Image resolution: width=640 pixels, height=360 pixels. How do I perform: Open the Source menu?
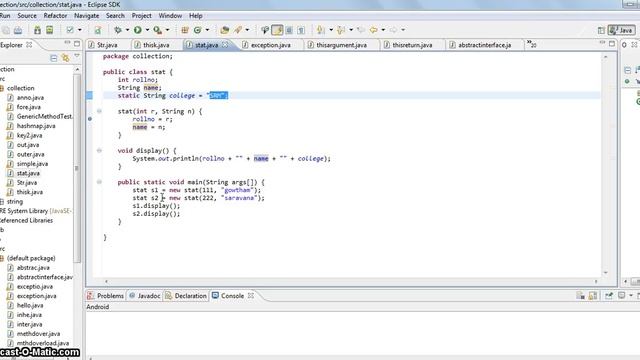pyautogui.click(x=27, y=16)
